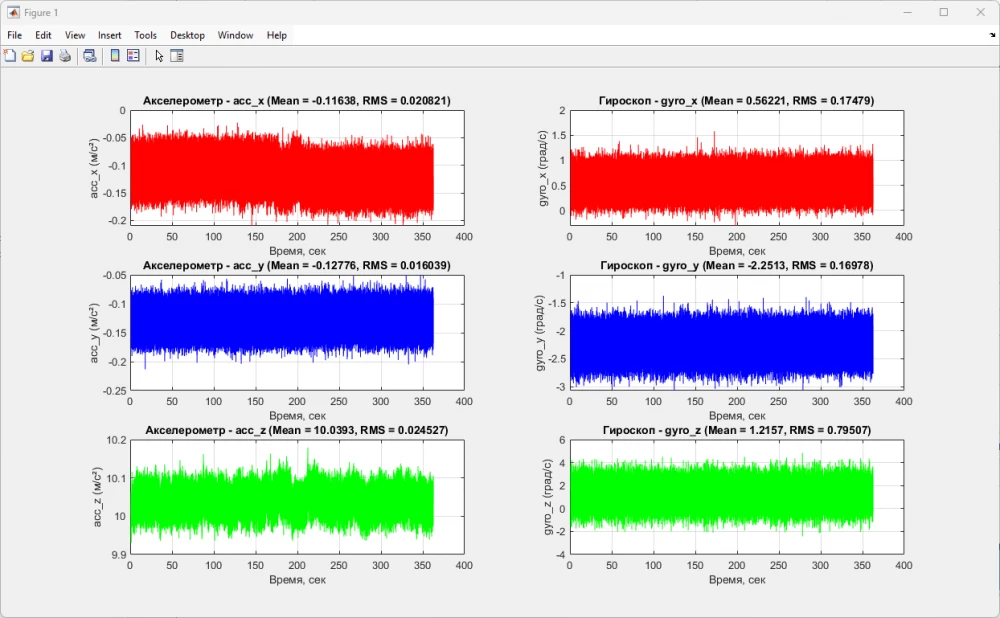1000x618 pixels.
Task: Activate the Link Plot toolbar icon
Action: [x=89, y=55]
